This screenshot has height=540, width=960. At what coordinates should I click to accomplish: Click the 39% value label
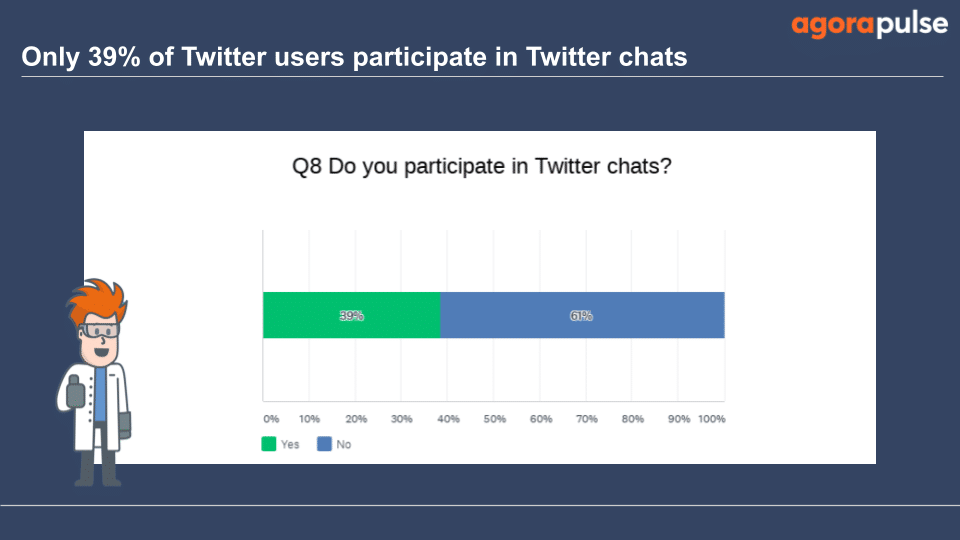351,316
